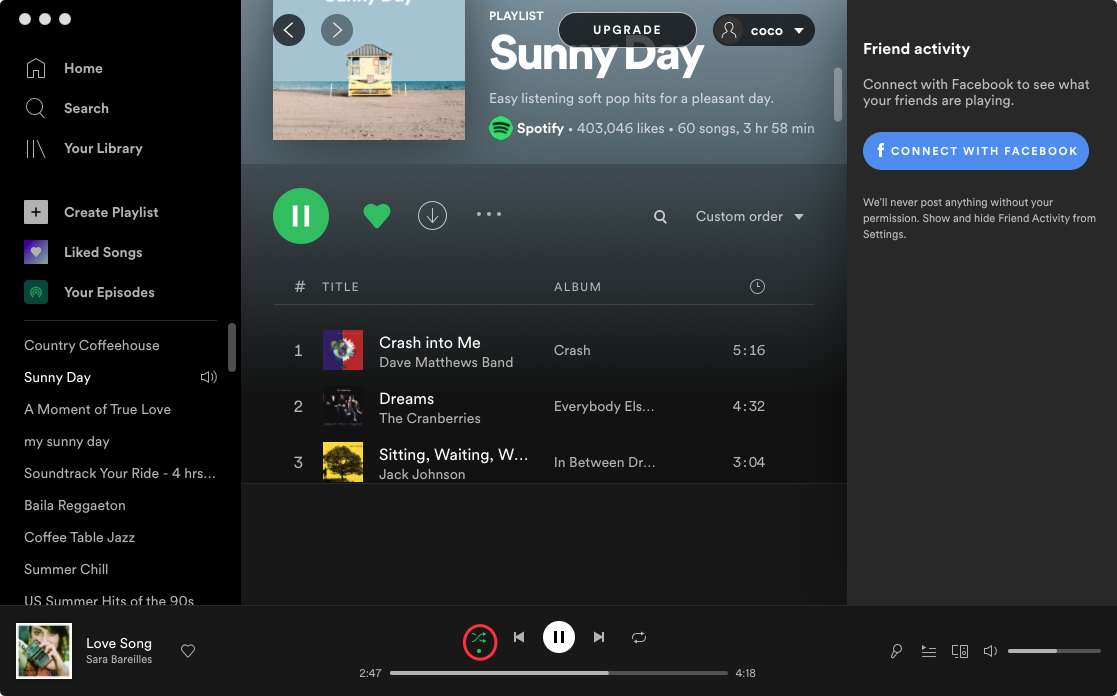Open the connect to a device icon
The image size is (1117, 696).
pos(960,651)
